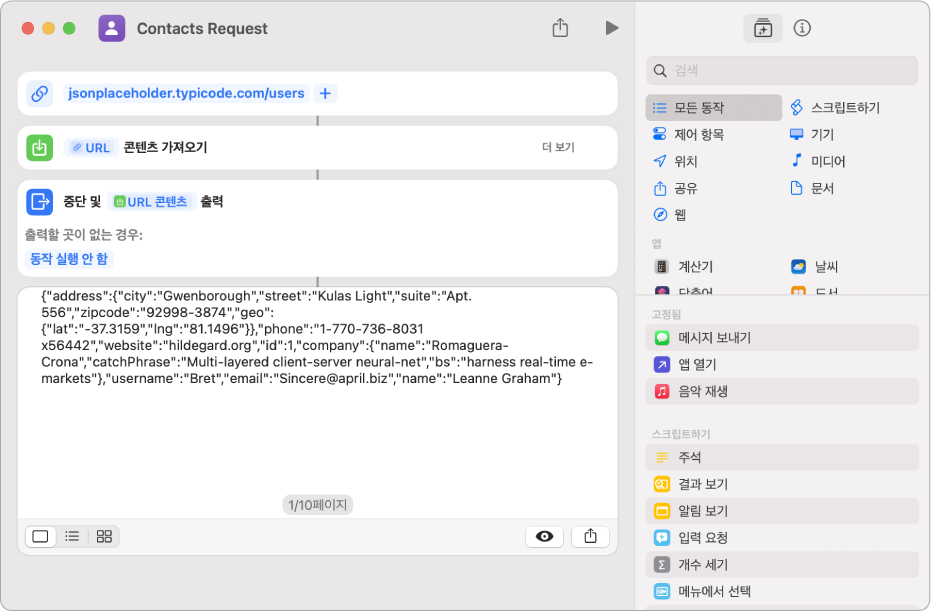Image resolution: width=931 pixels, height=612 pixels.
Task: Open the 동작 실행 안 함 dropdown
Action: pos(69,259)
